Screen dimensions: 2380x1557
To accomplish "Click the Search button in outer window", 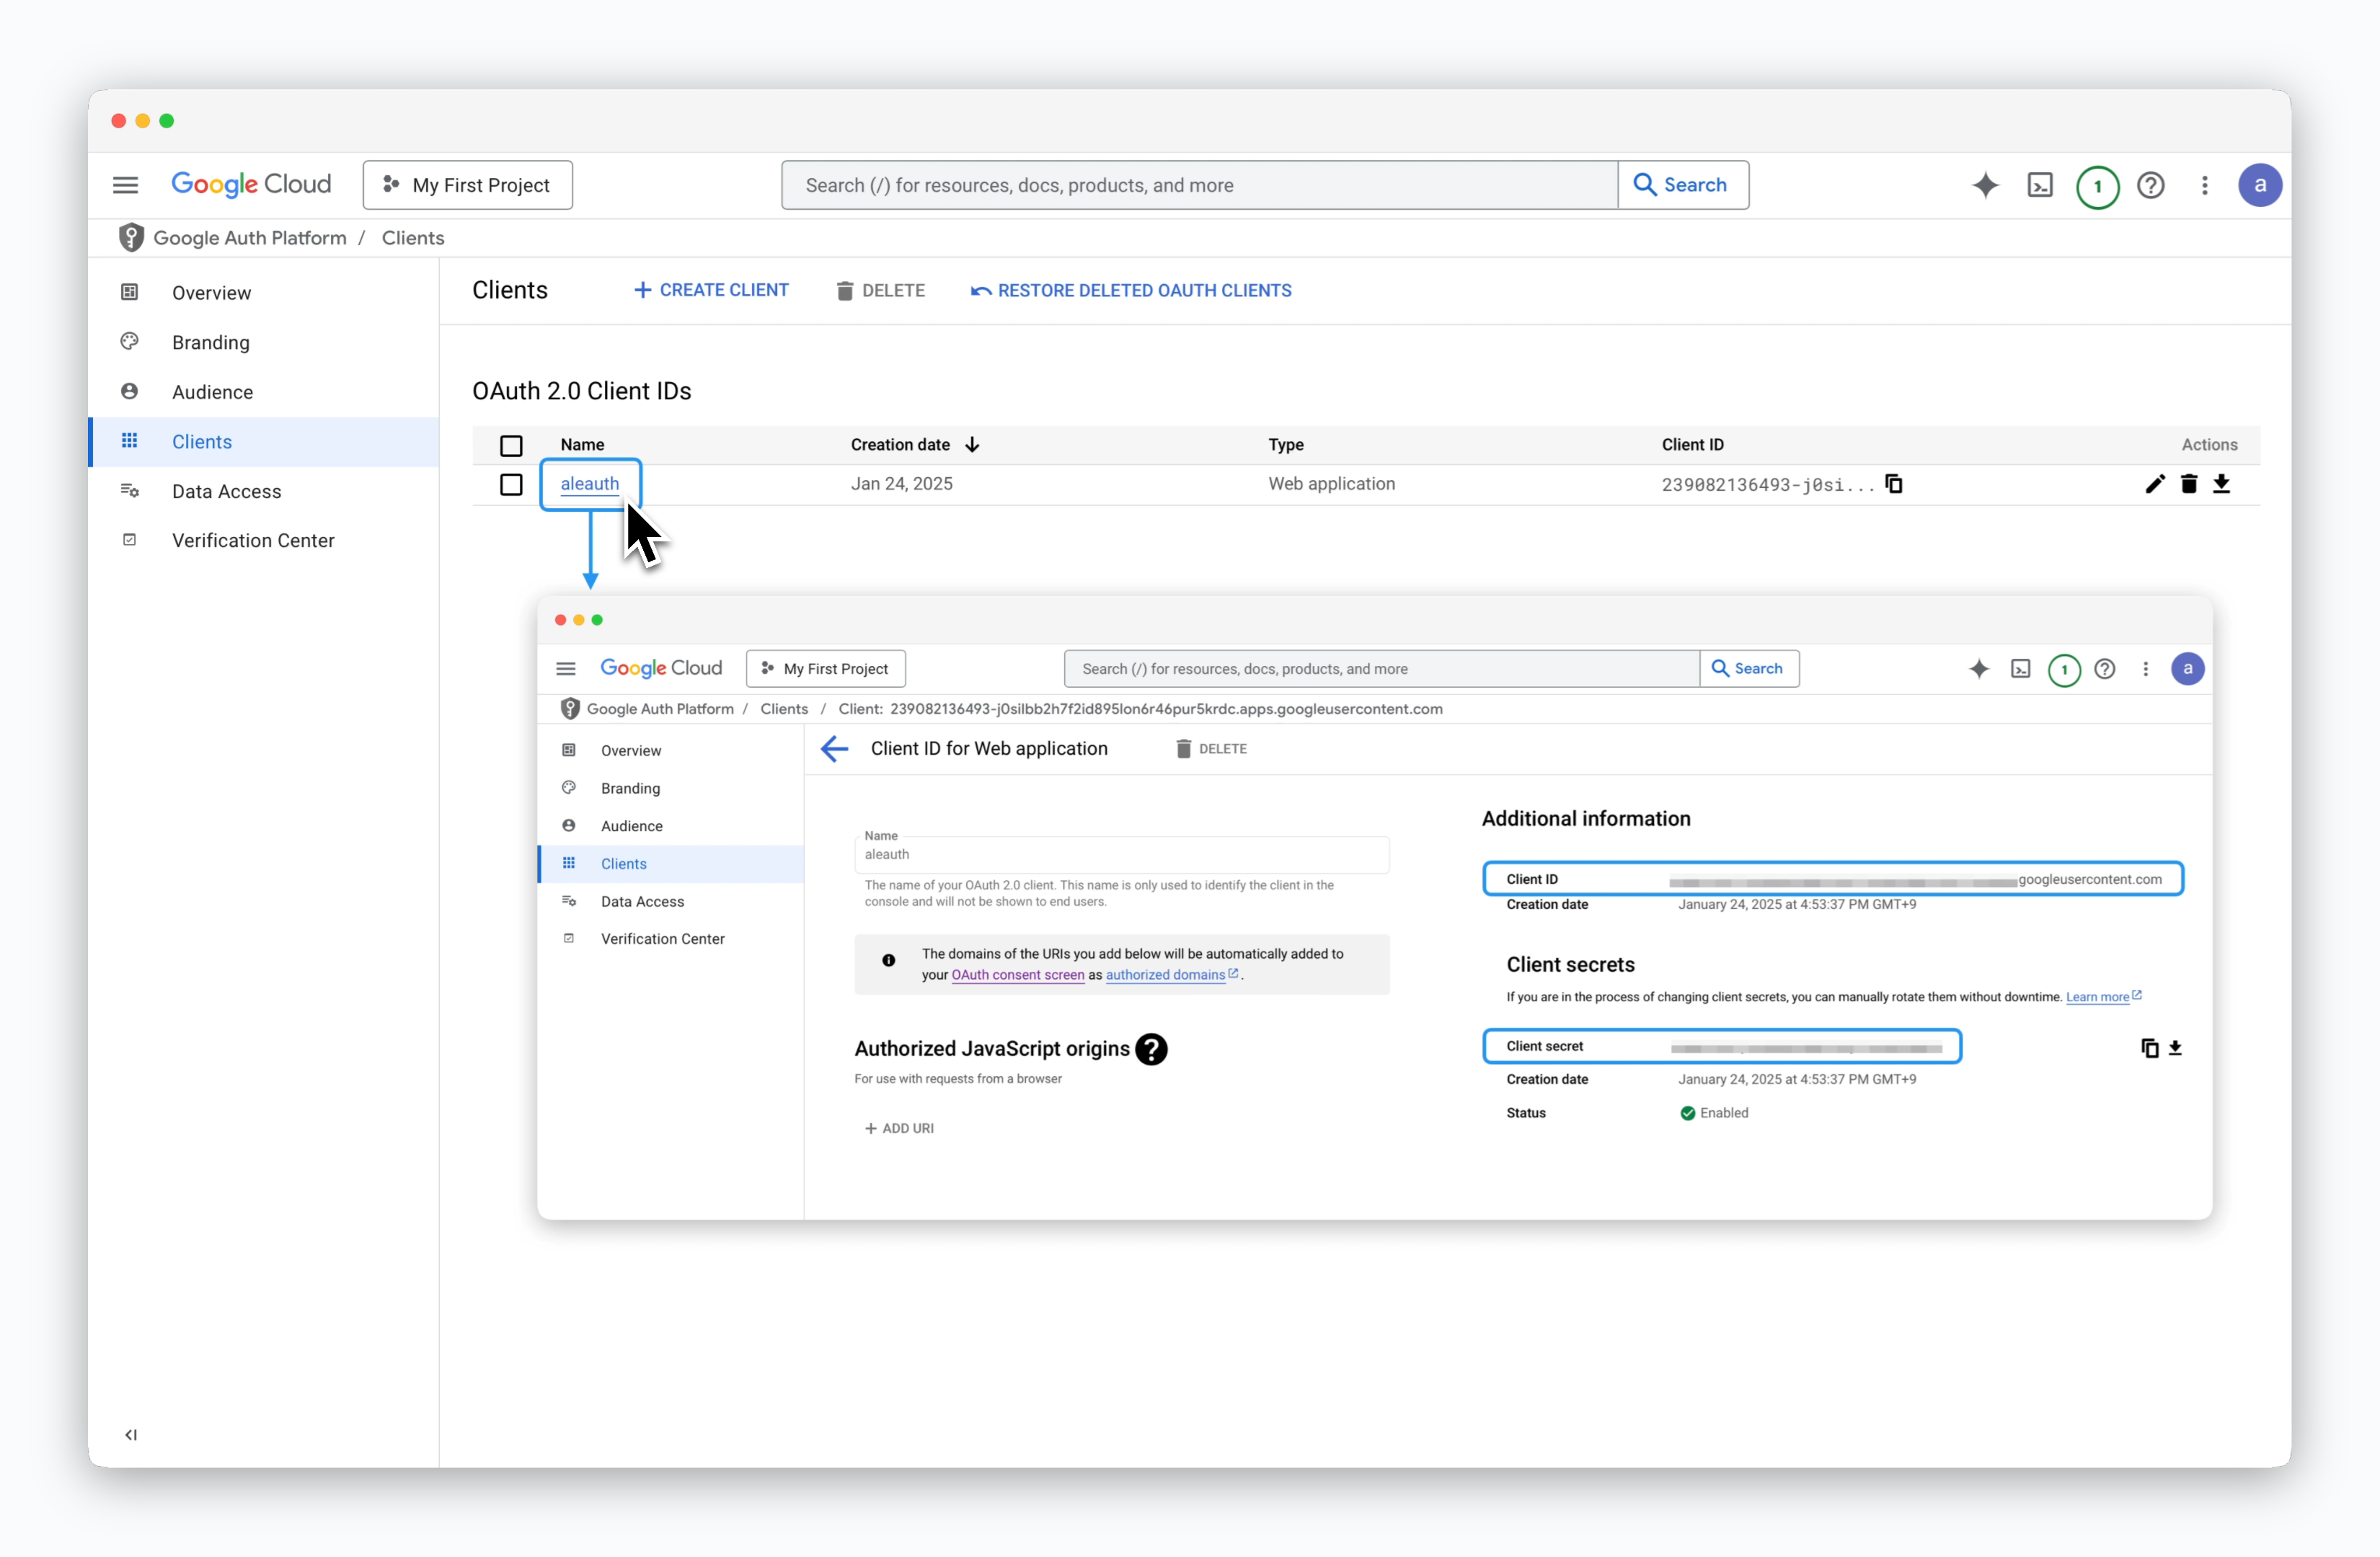I will pos(1683,185).
